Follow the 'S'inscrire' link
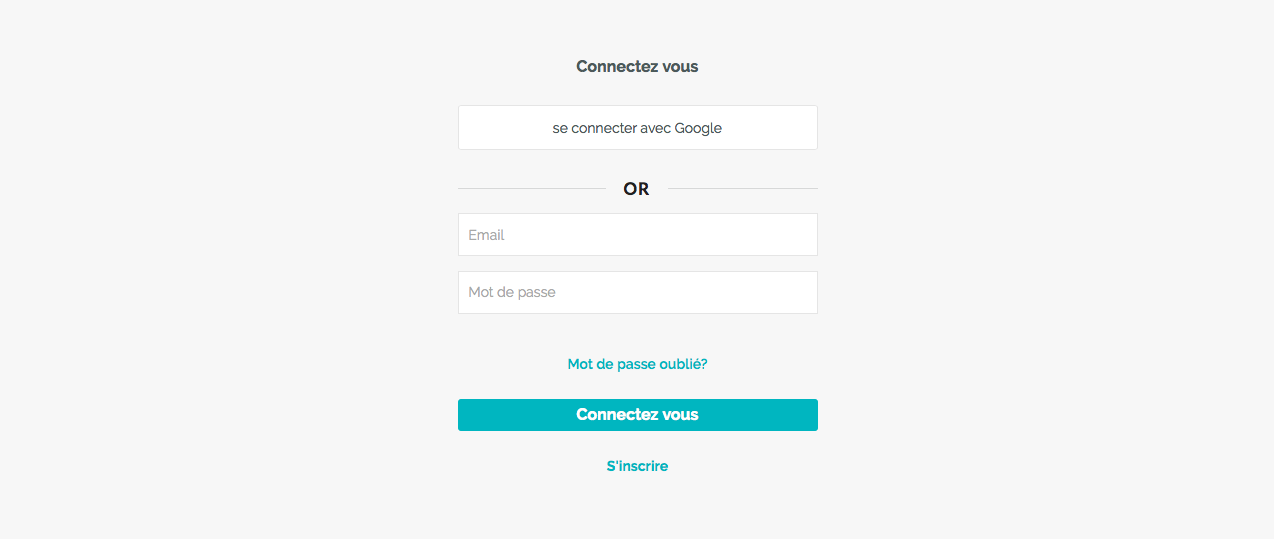Screen dimensions: 1274x539 tap(637, 466)
